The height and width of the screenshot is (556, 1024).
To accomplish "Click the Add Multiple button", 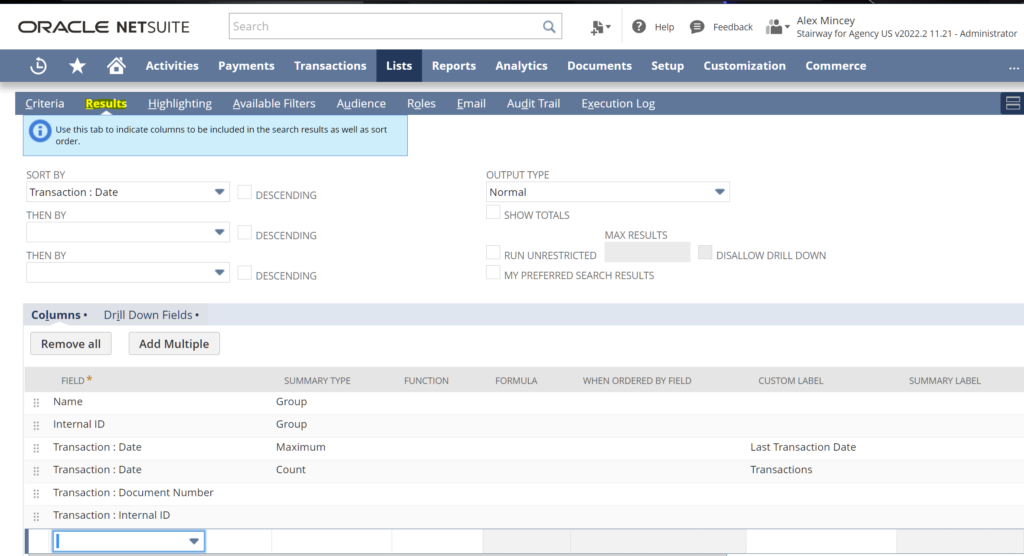I will point(174,344).
